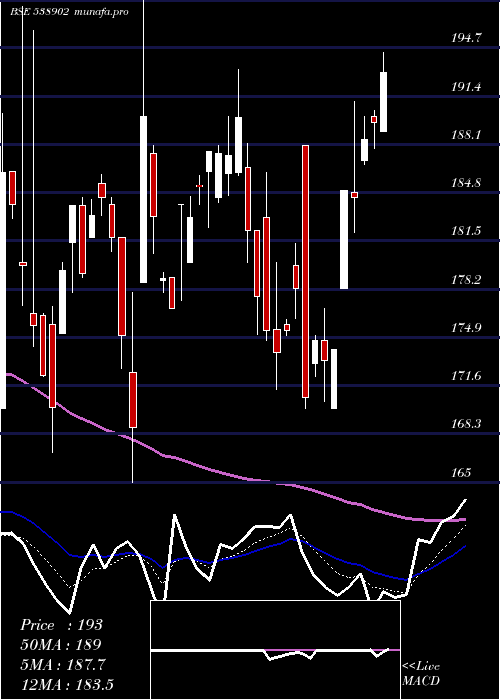Click the 184.8 price axis label
500x700 pixels.
(x=467, y=183)
